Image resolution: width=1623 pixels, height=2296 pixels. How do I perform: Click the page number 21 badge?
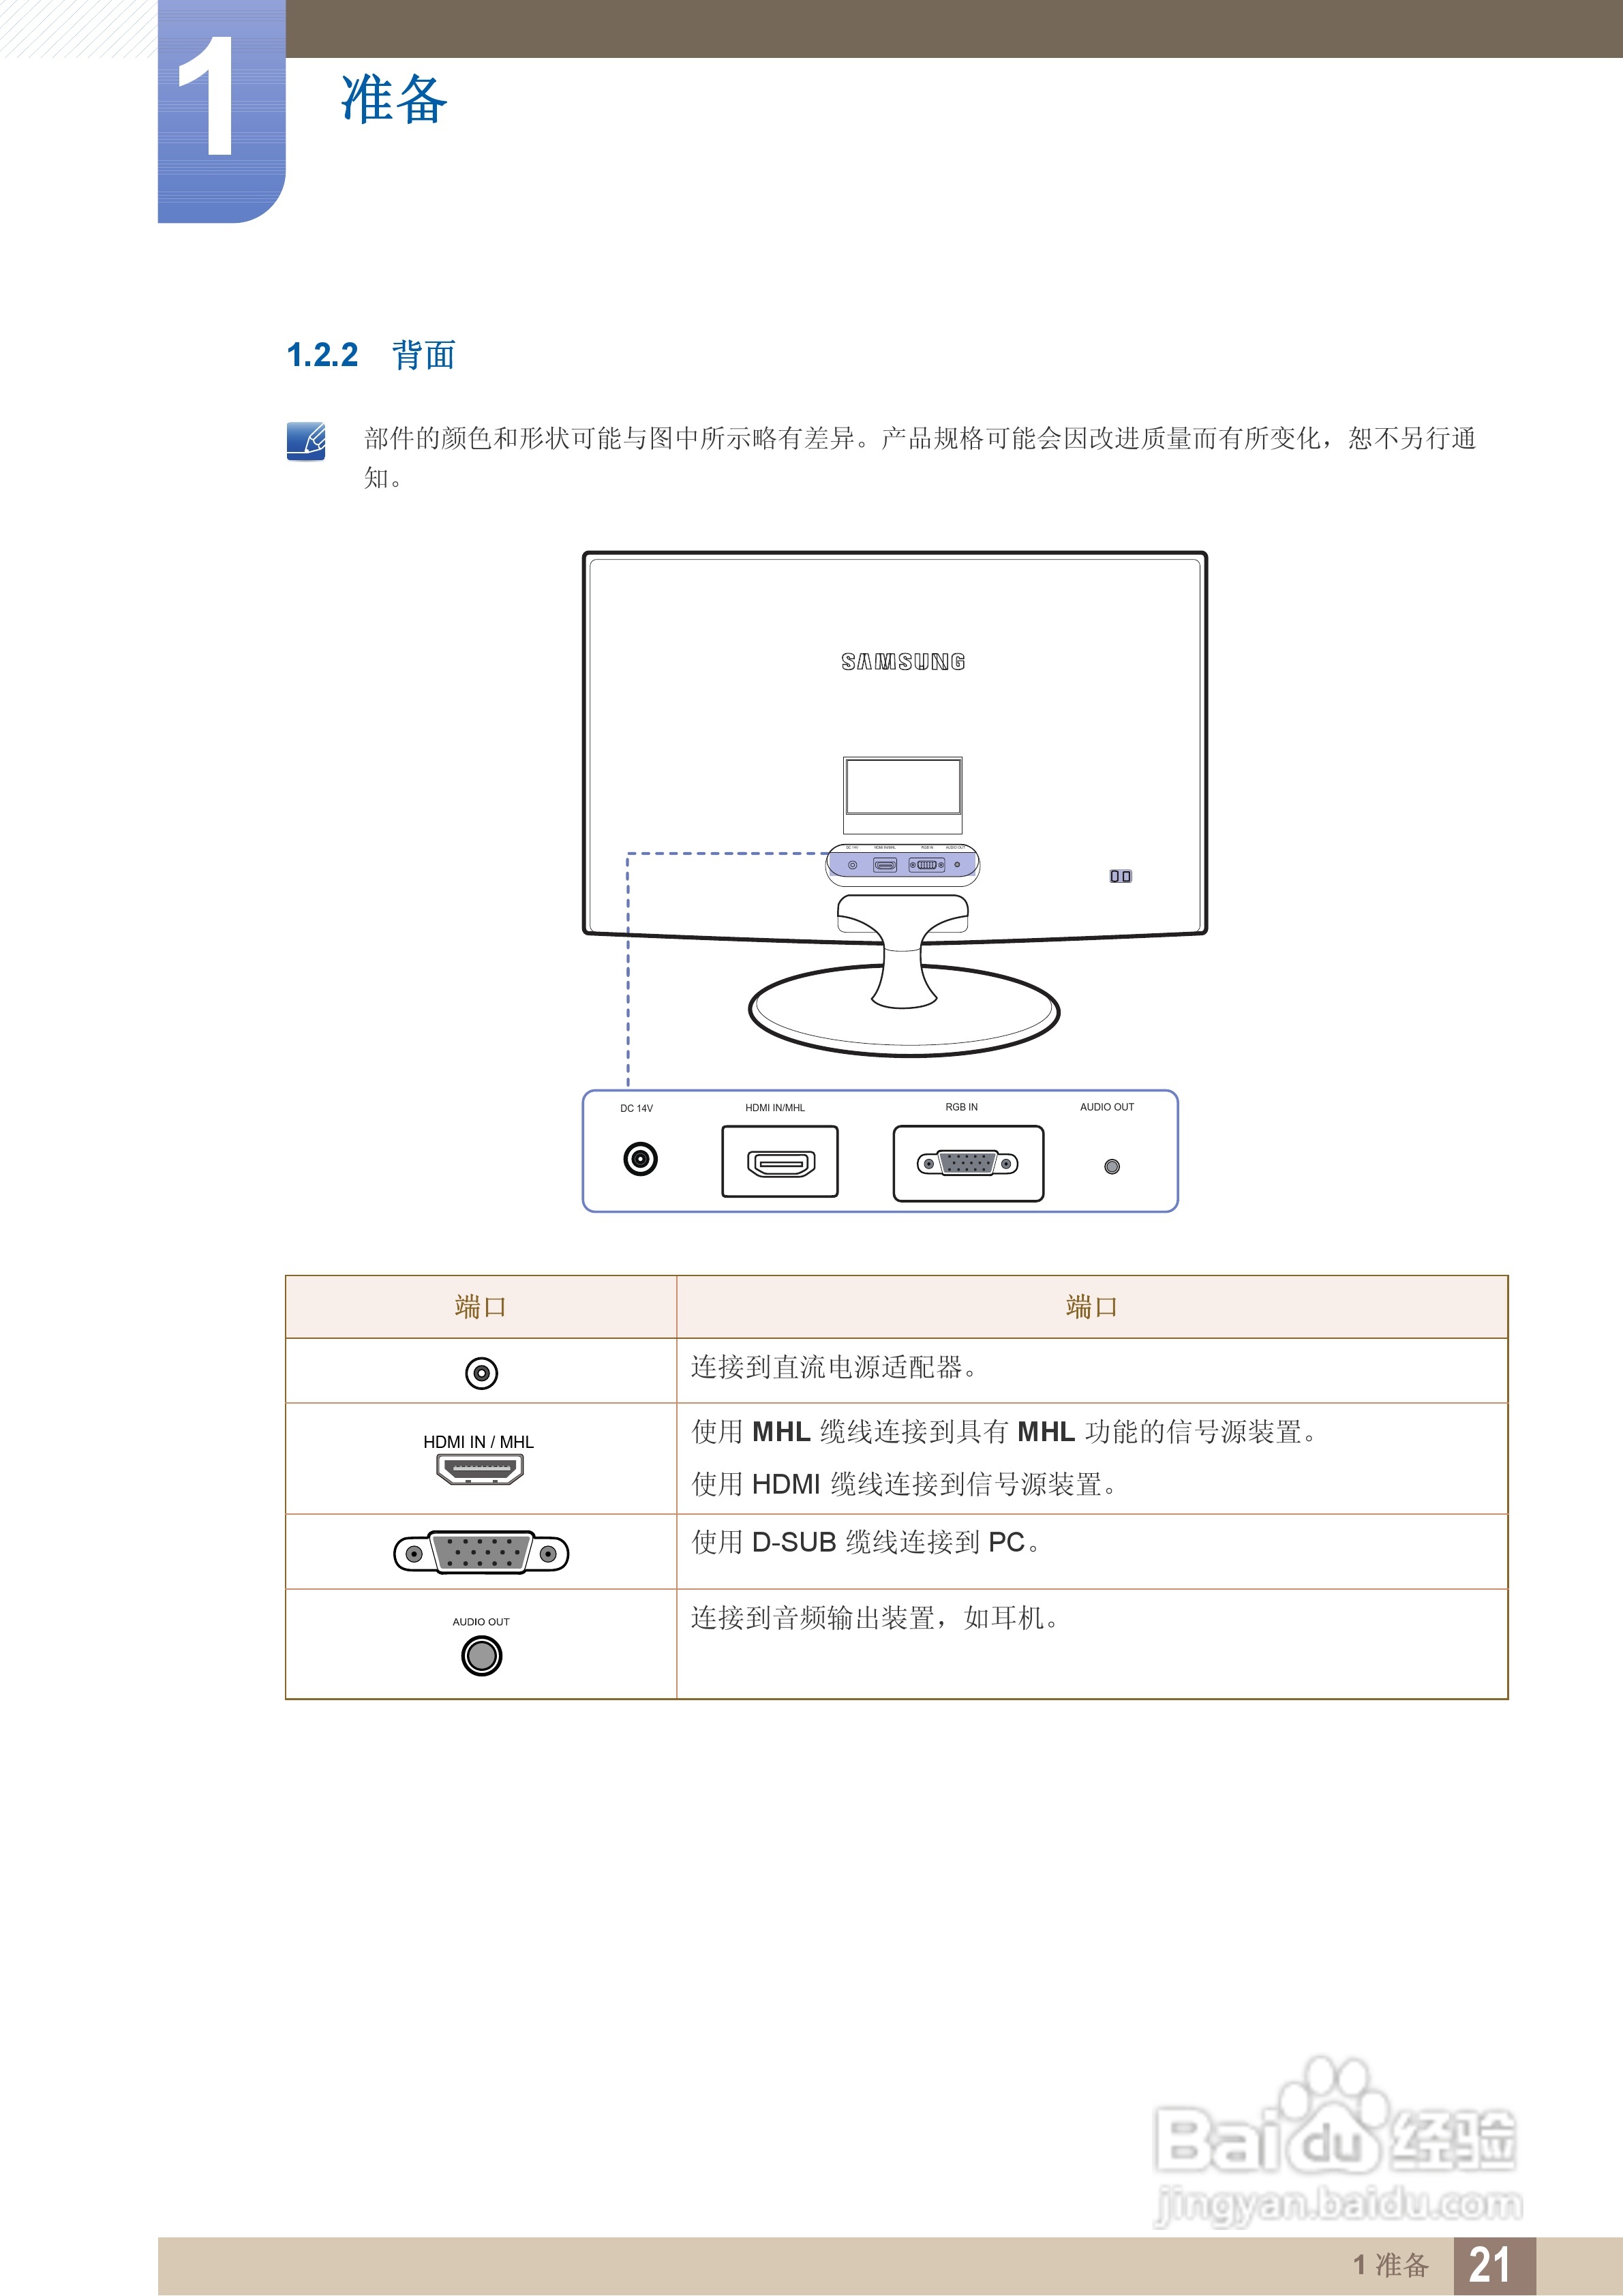(1494, 2265)
